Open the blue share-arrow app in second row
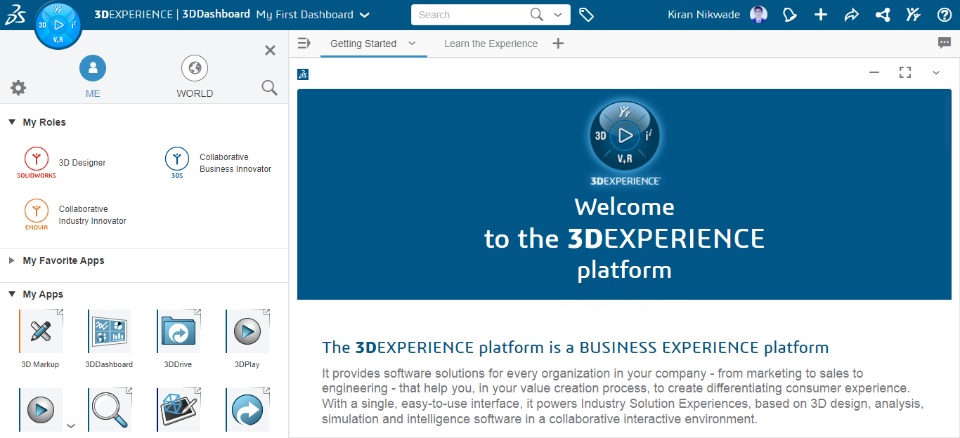Viewport: 960px width, 438px height. [247, 409]
